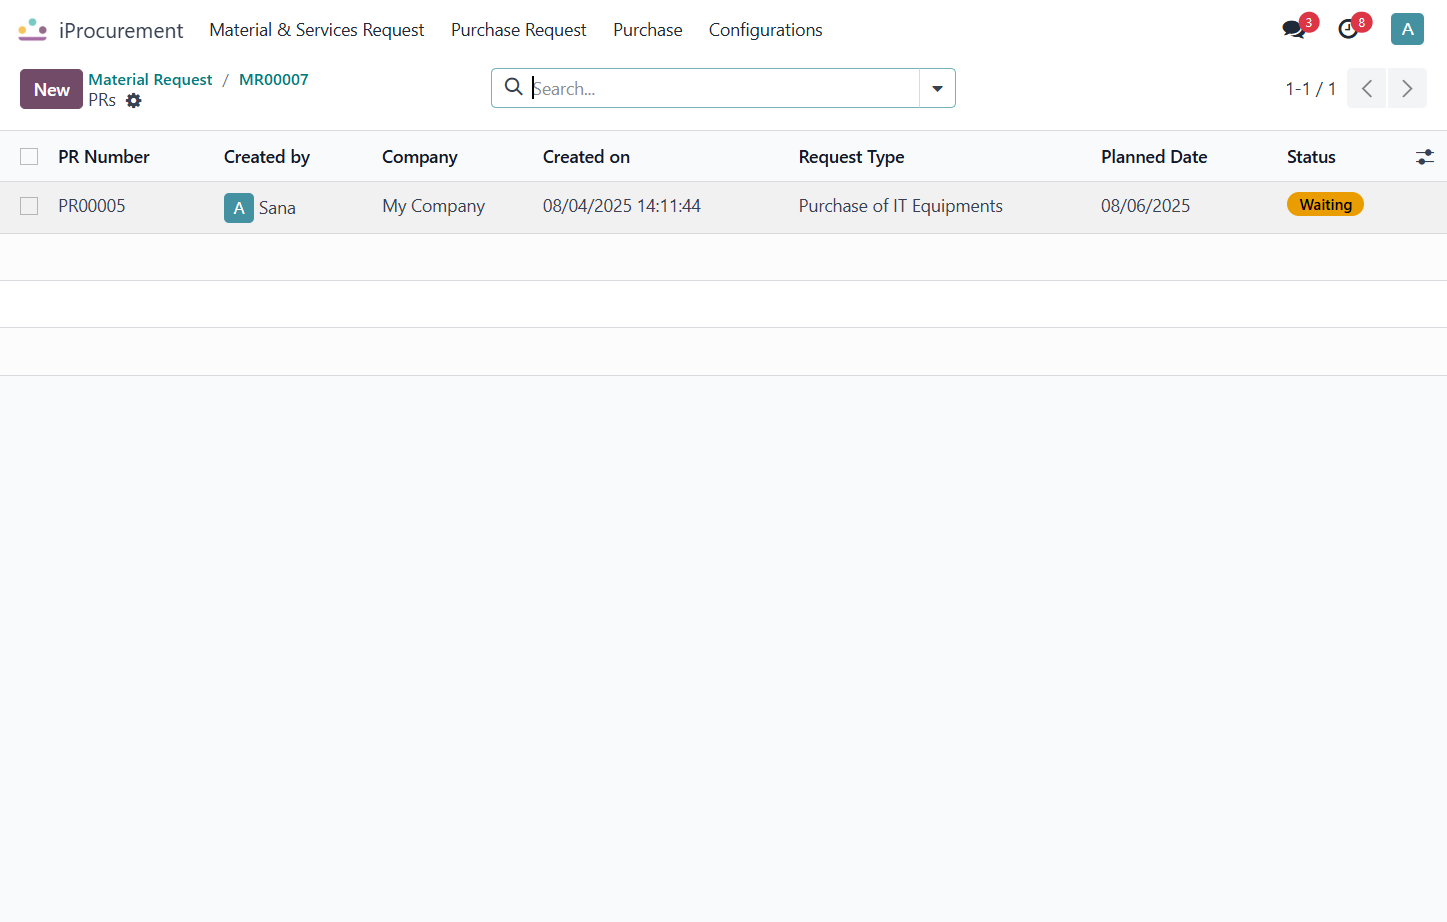Image resolution: width=1447 pixels, height=922 pixels.
Task: Open Purchase Request menu
Action: tap(519, 30)
